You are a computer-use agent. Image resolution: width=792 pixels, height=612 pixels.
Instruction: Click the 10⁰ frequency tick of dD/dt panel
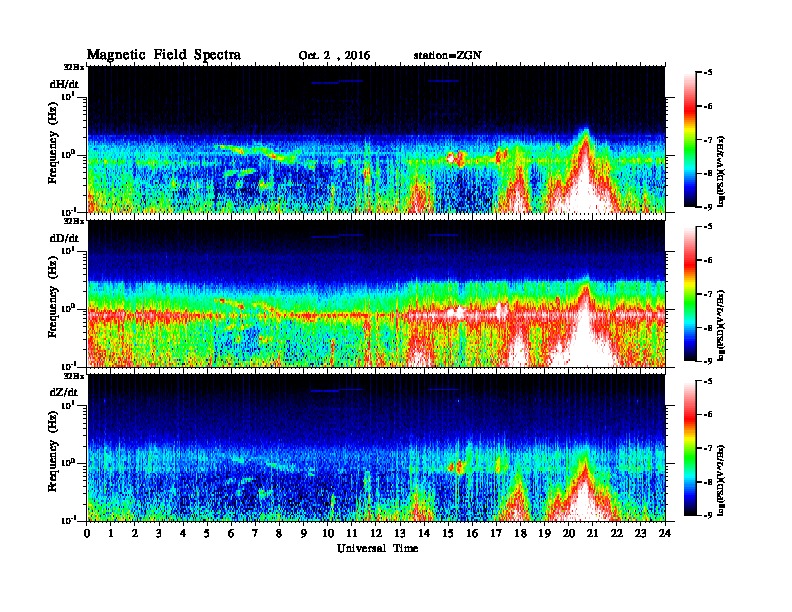coord(69,308)
